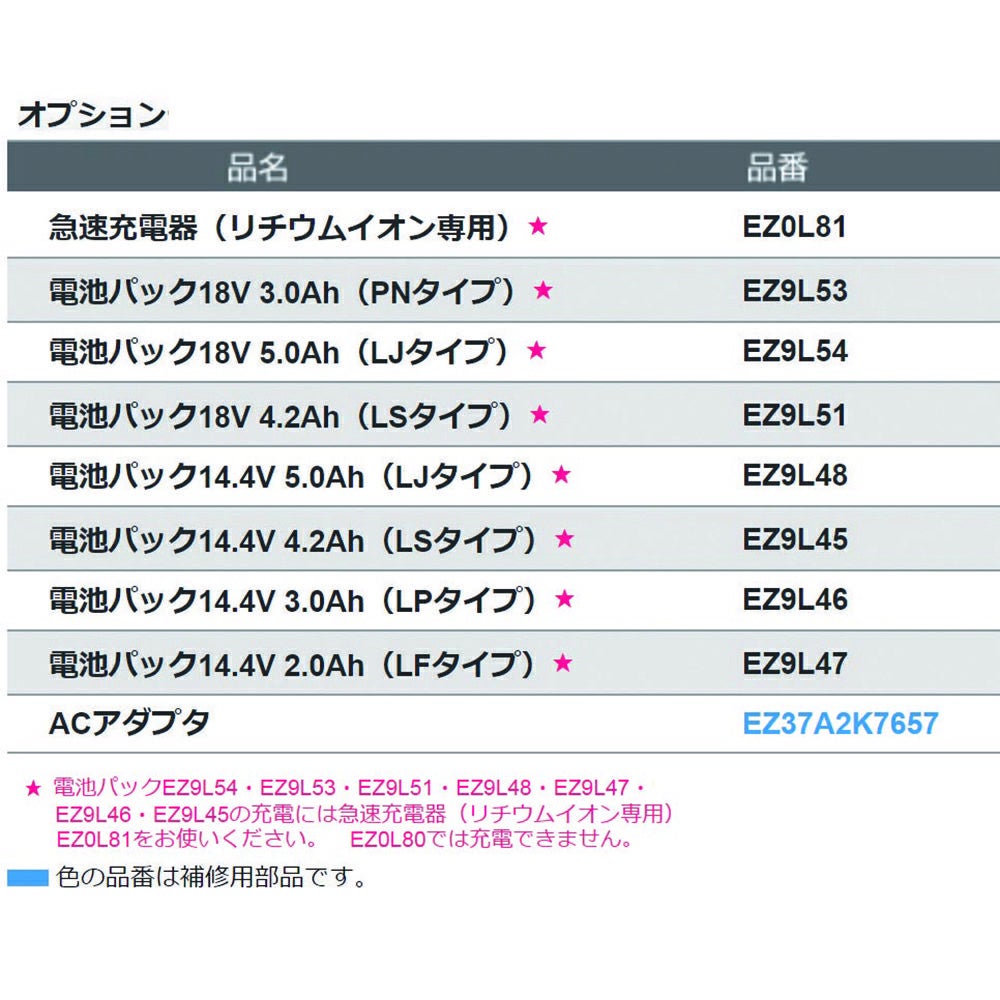Image resolution: width=1000 pixels, height=1000 pixels.
Task: Select part number EZ9L54
Action: [x=794, y=351]
